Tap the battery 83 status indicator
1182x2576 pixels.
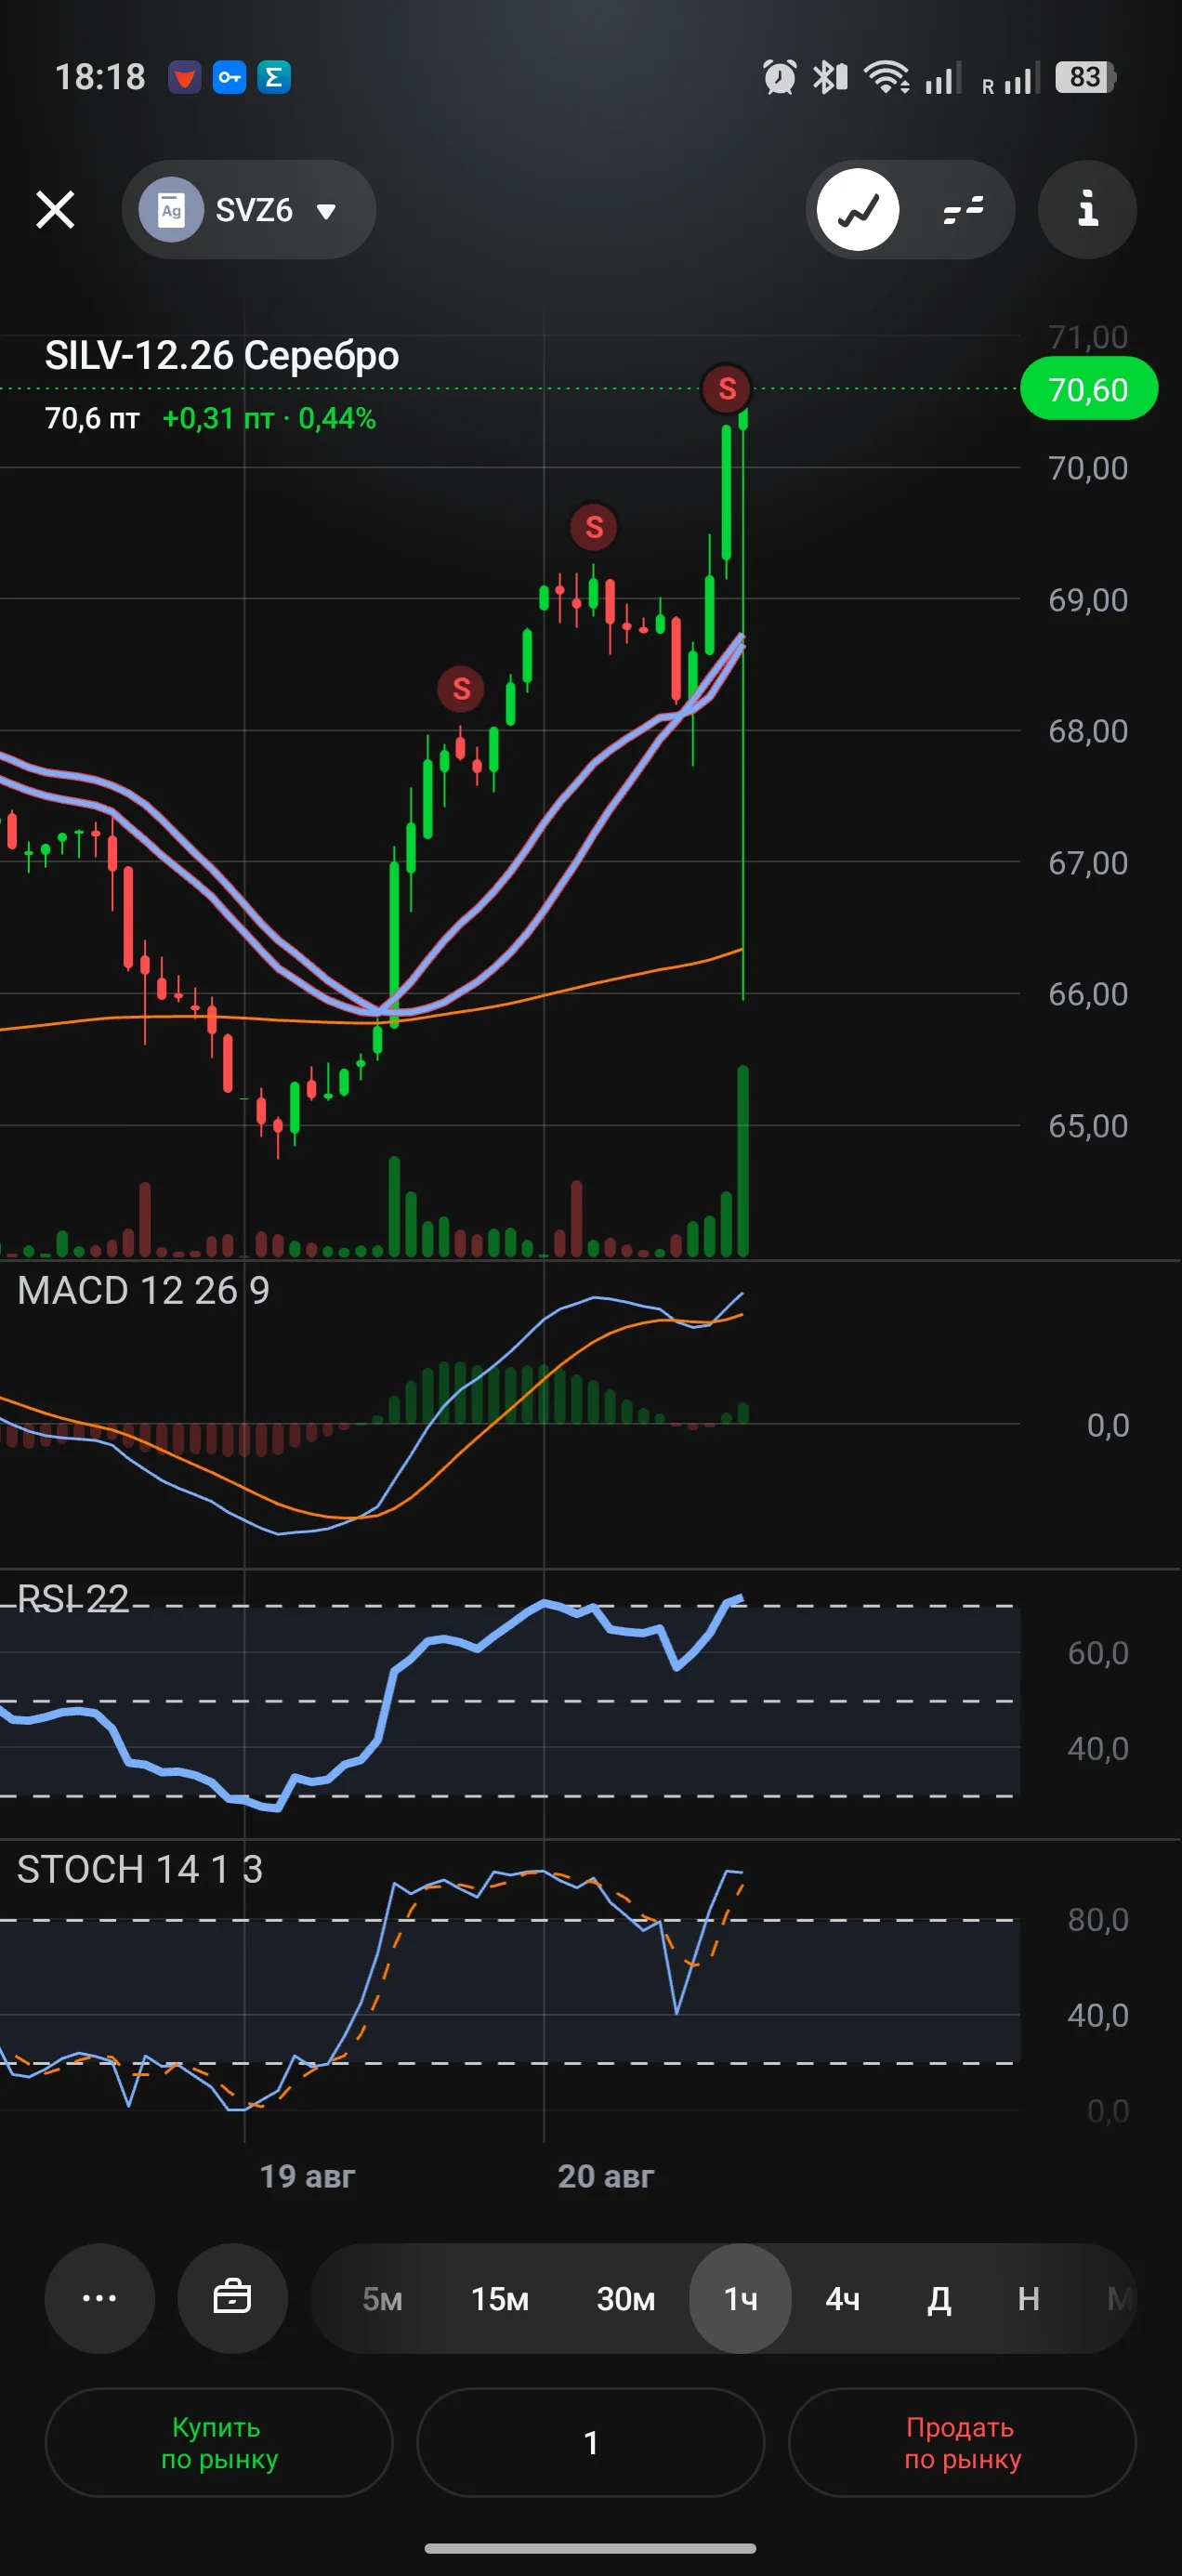(x=1086, y=77)
